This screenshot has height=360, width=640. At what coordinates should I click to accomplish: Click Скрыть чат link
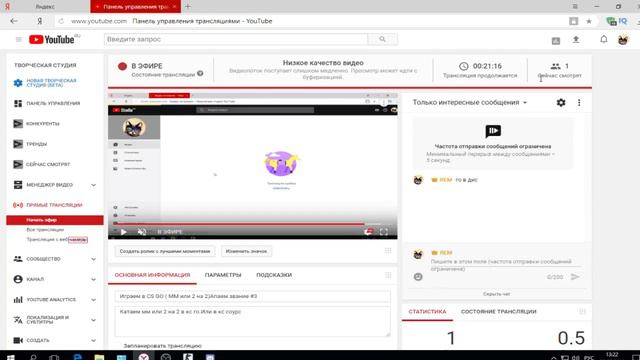coord(496,294)
